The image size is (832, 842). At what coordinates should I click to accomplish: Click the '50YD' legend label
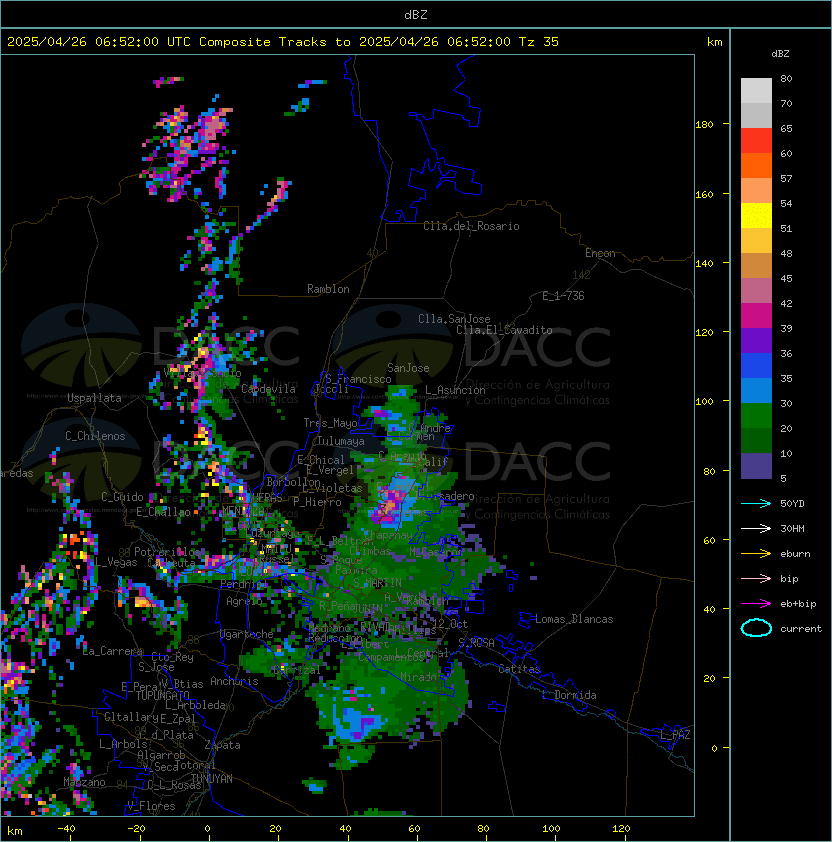(792, 503)
